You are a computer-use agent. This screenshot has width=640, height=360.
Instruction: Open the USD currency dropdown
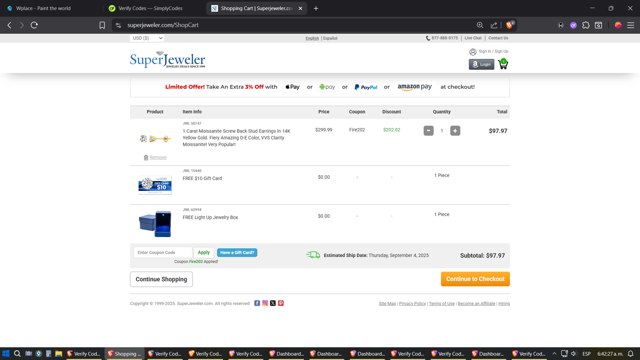[x=147, y=38]
